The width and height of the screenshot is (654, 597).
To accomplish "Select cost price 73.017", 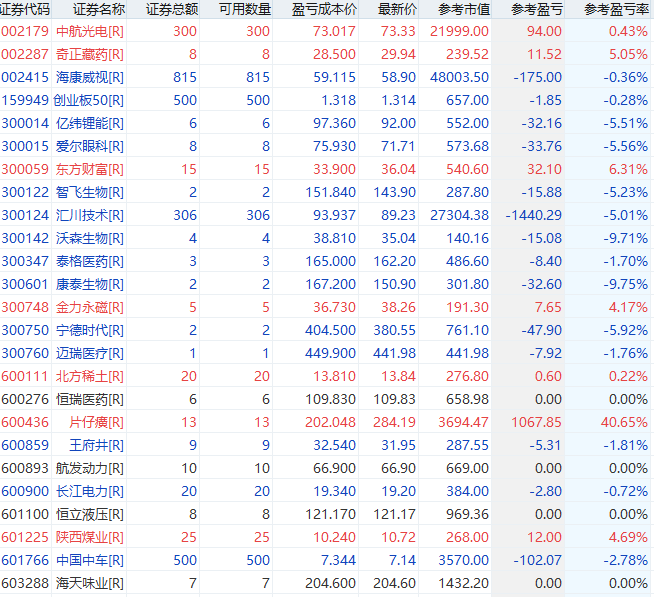I will (x=334, y=31).
